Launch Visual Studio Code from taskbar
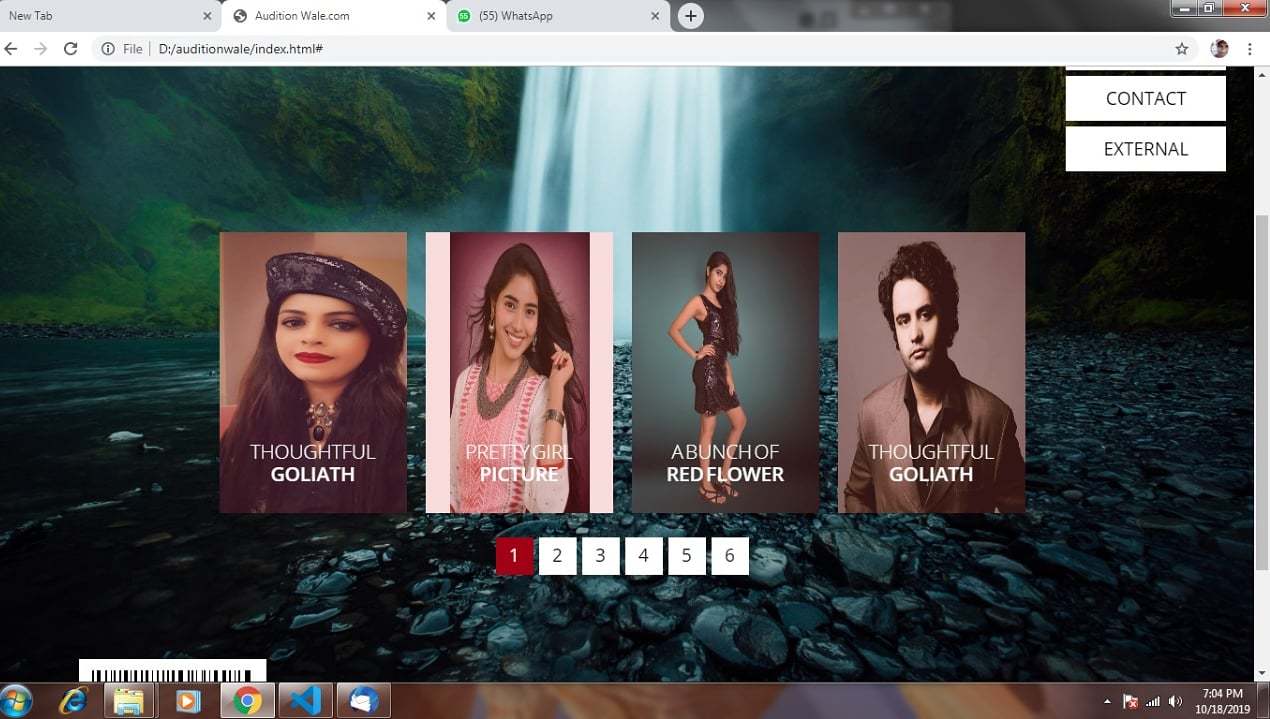 point(305,701)
